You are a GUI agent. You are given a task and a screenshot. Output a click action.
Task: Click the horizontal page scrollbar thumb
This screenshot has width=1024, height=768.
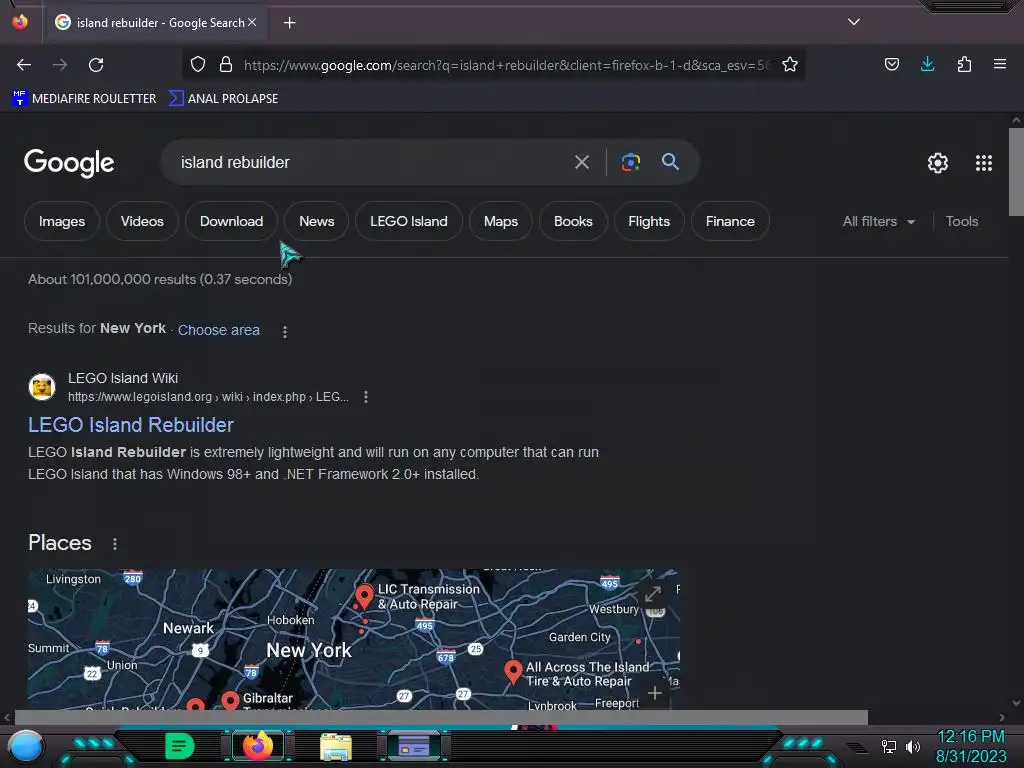click(441, 717)
